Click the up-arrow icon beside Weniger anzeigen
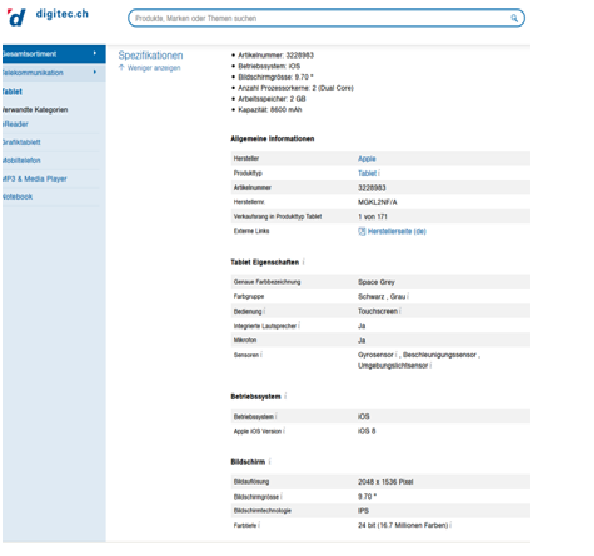The height and width of the screenshot is (556, 594). point(122,67)
